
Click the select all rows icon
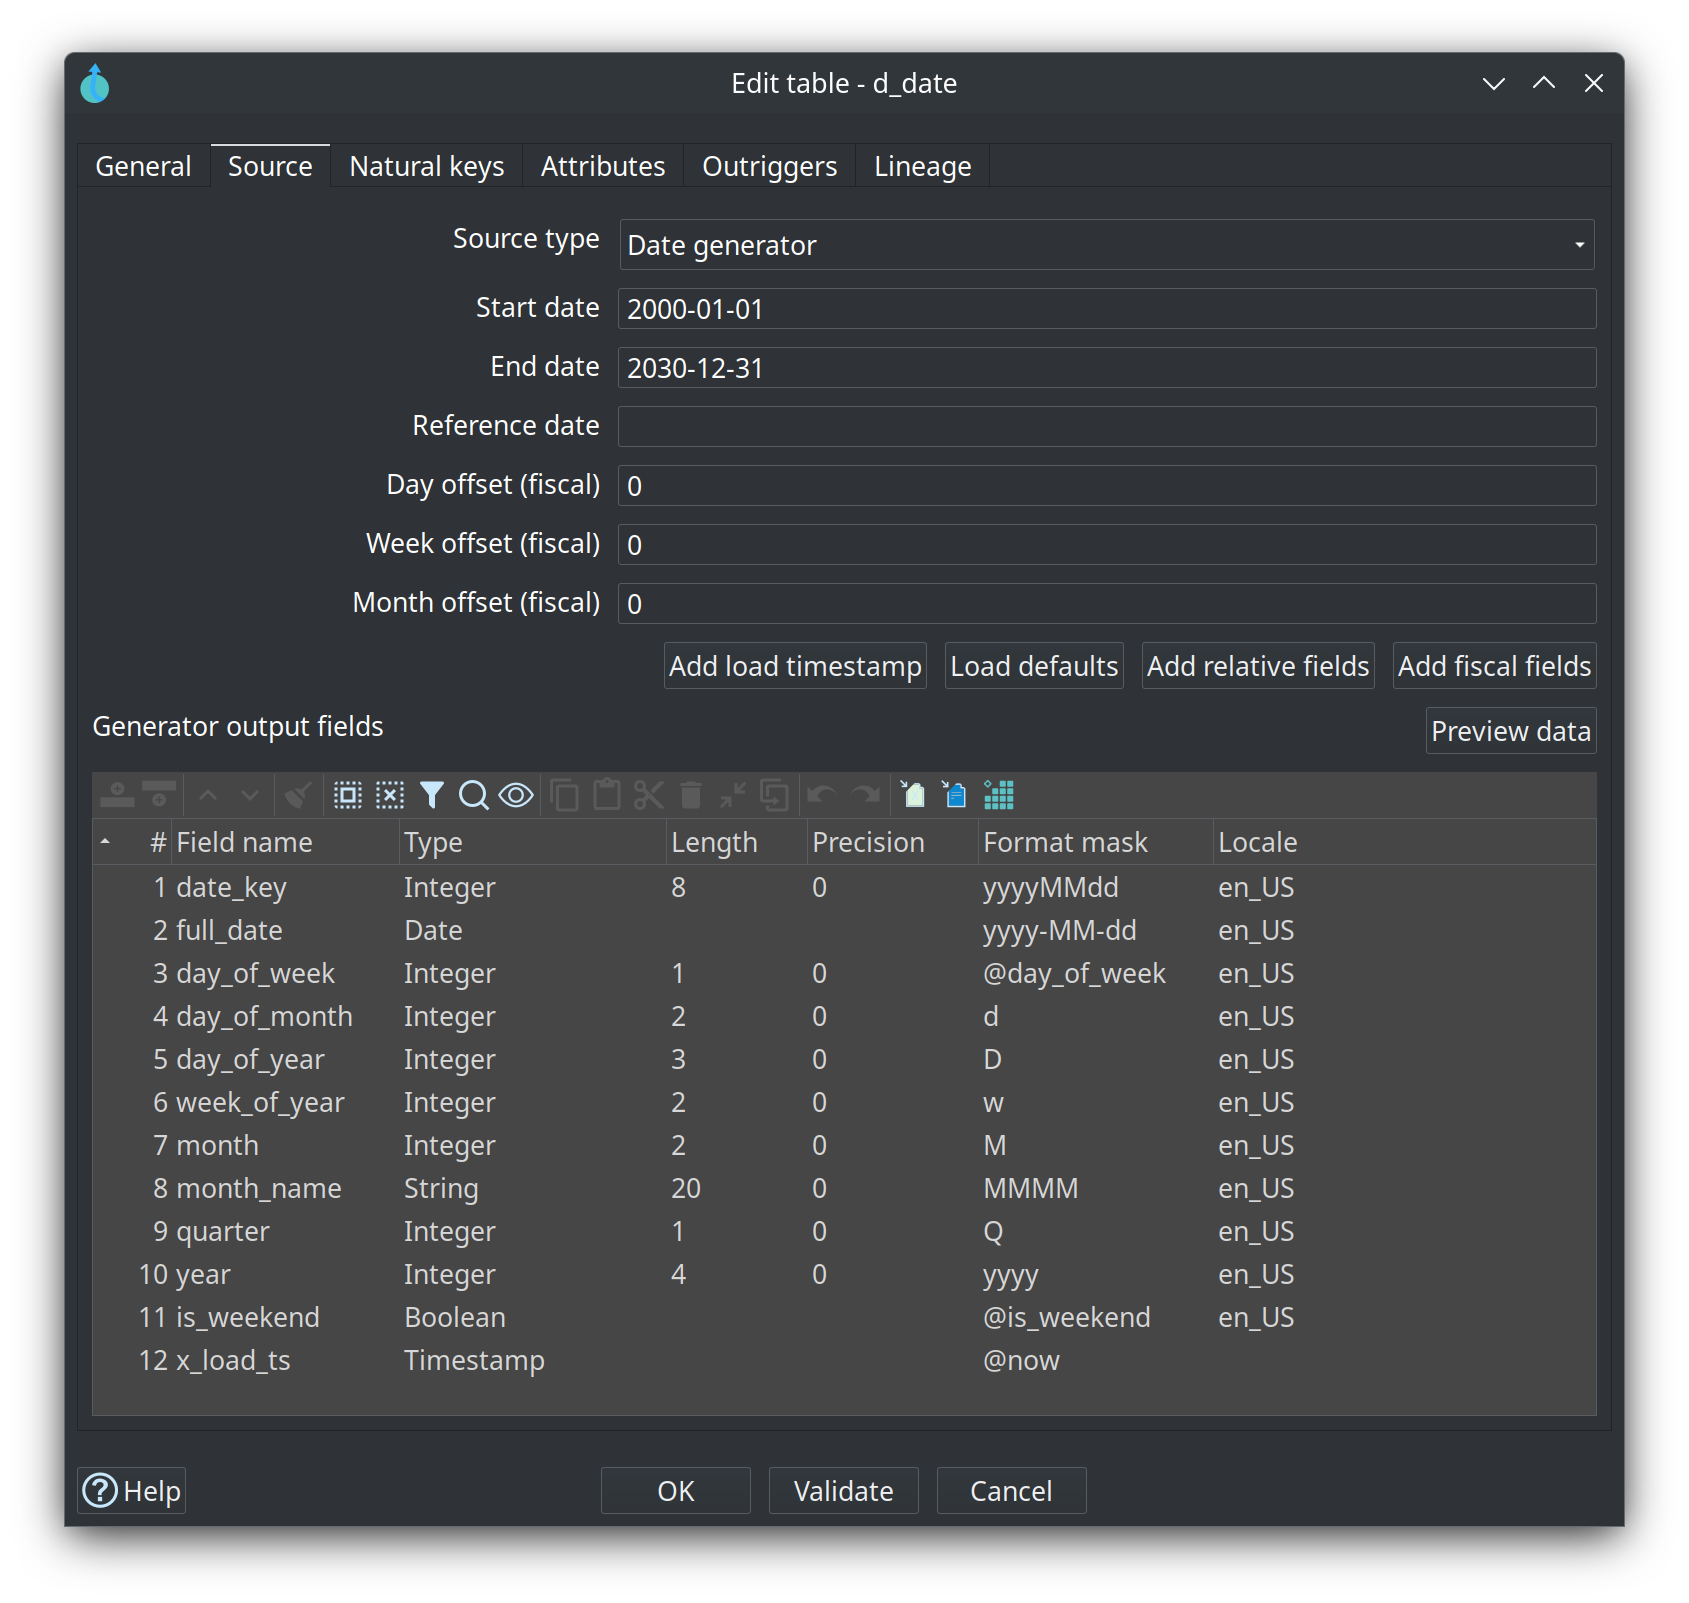pyautogui.click(x=347, y=795)
